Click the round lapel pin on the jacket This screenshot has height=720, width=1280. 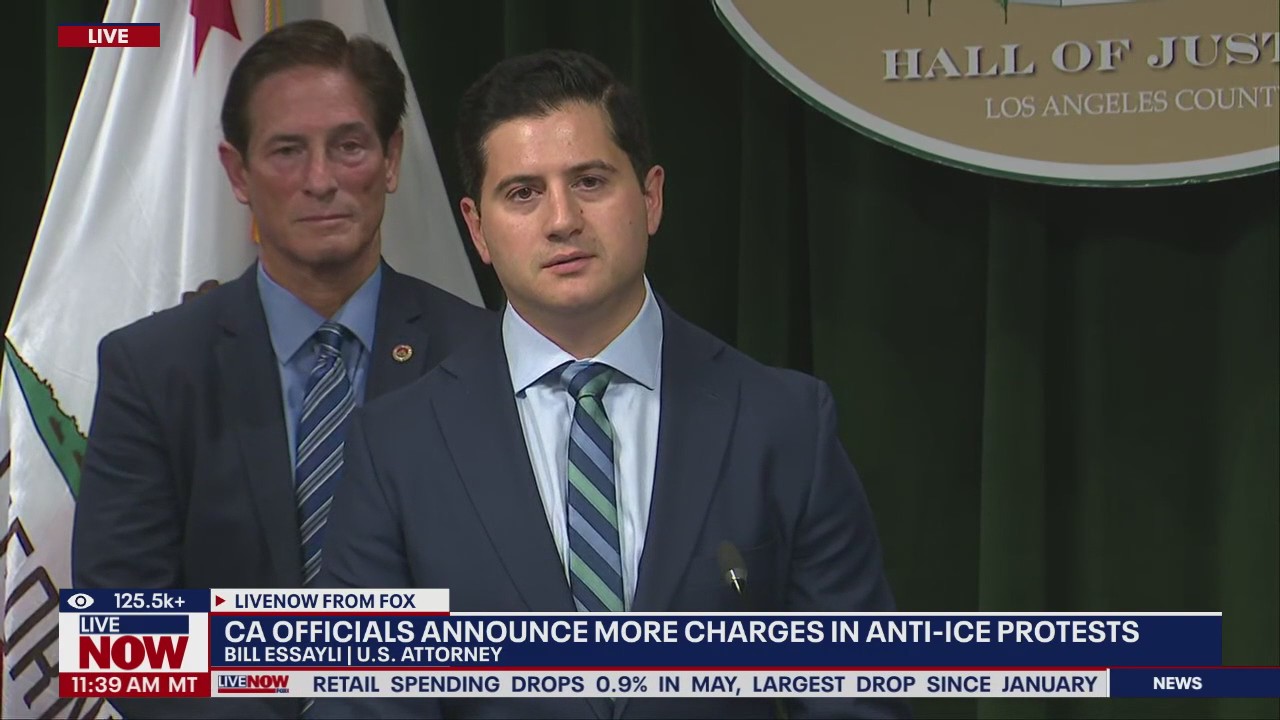click(402, 352)
